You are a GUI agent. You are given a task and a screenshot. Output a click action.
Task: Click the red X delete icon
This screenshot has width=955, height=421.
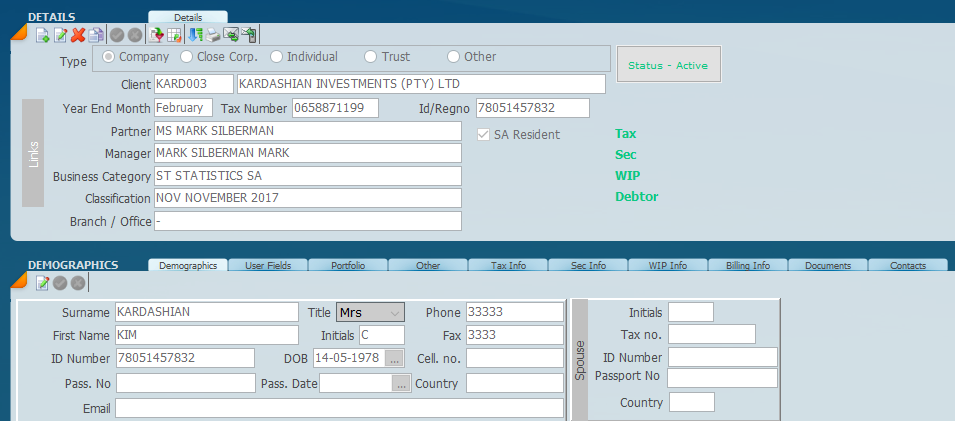tap(78, 35)
